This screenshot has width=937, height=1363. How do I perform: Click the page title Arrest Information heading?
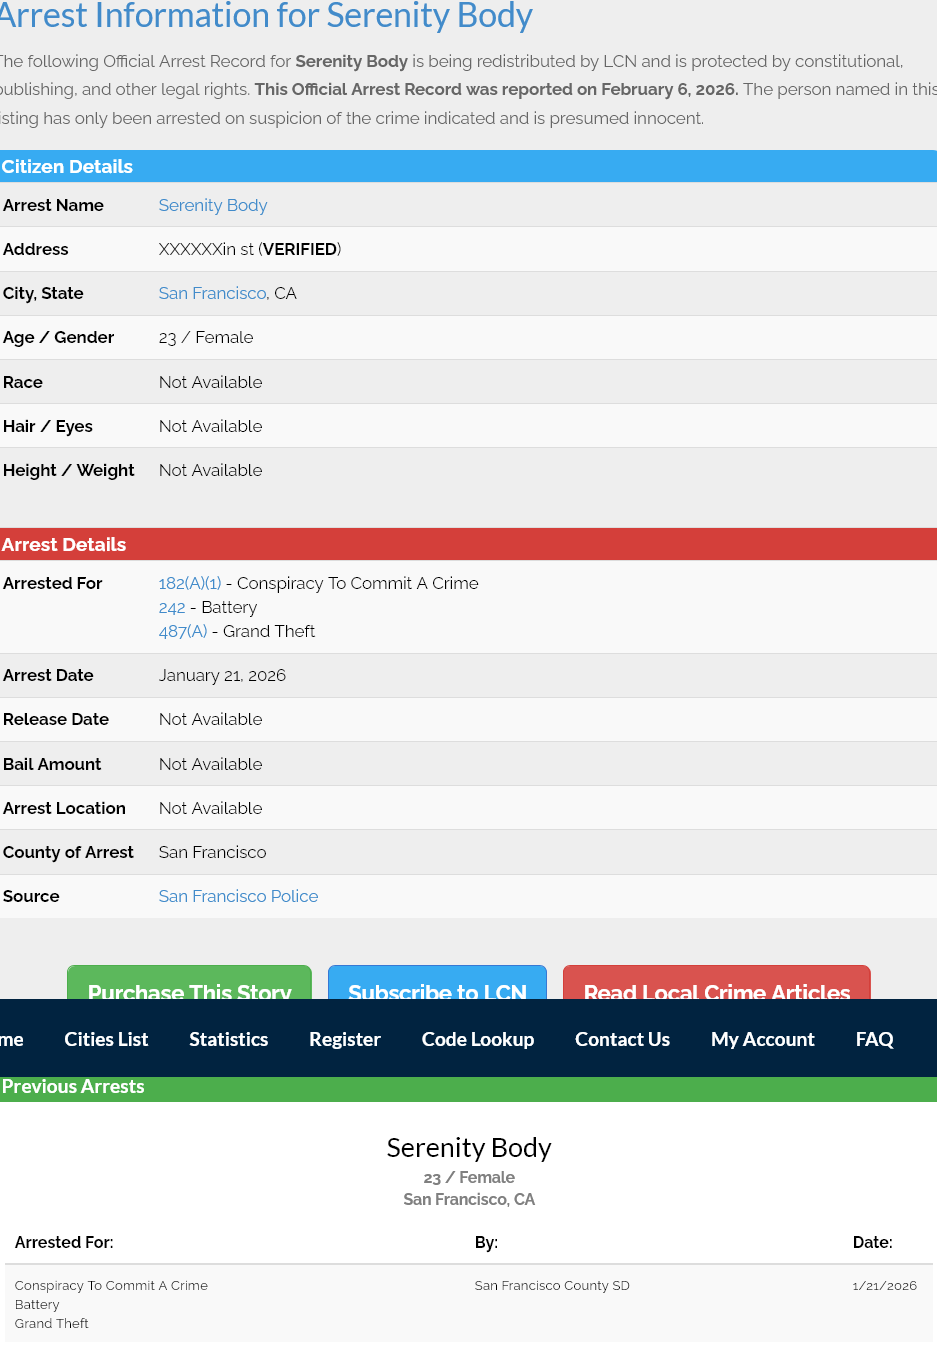[266, 16]
